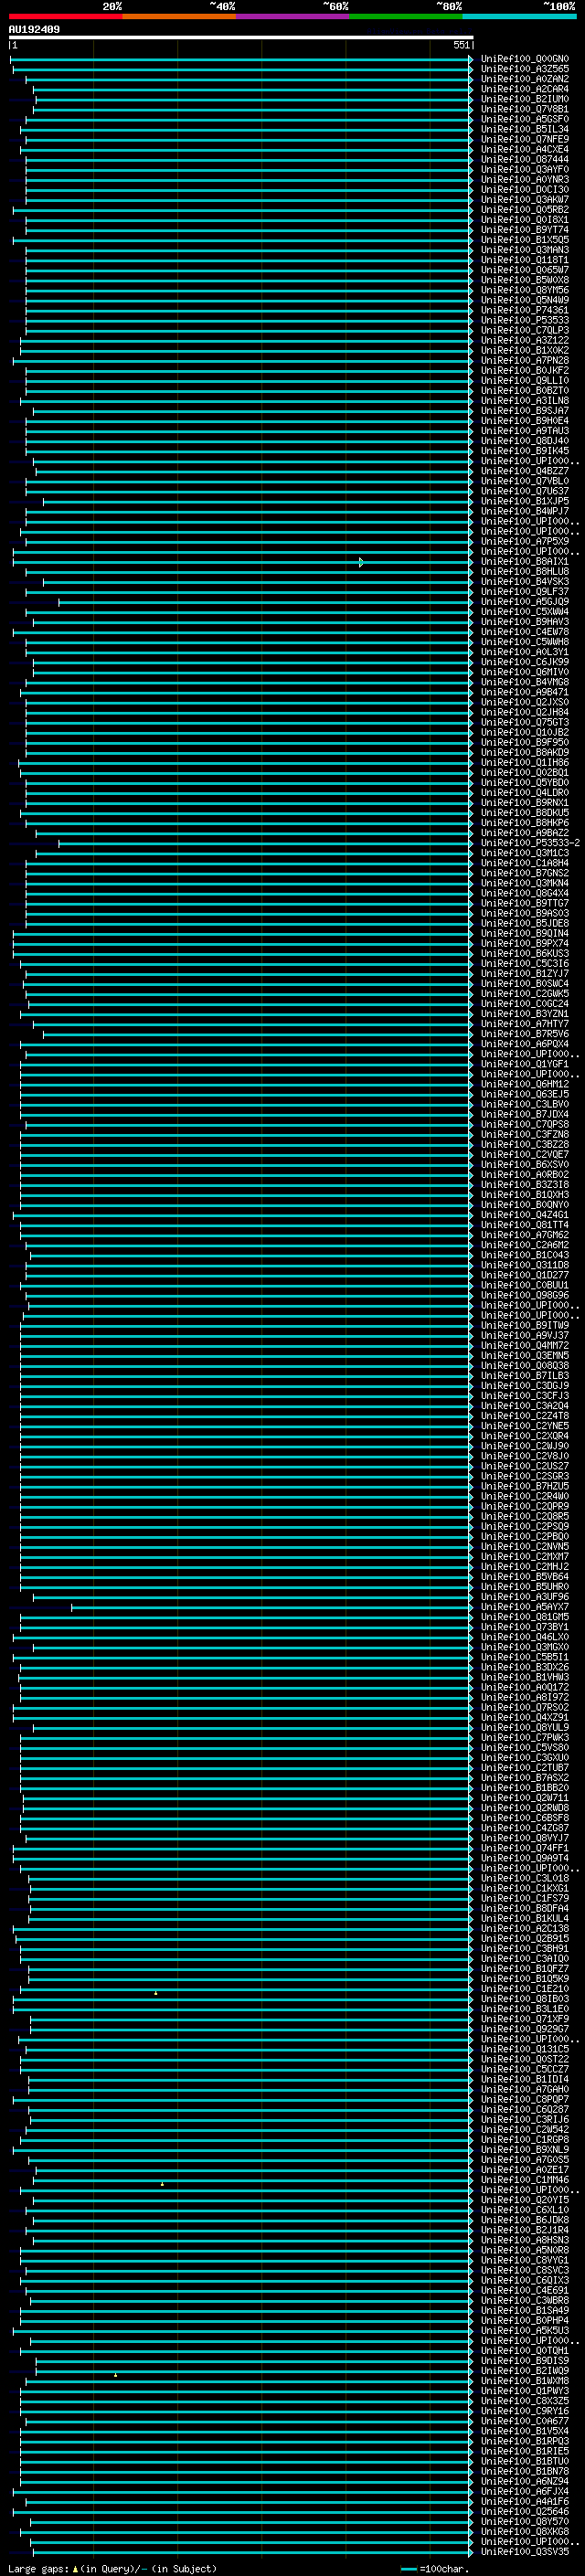Viewport: 585px width, 2576px height.
Task: Click label UniRef100_C1RGP8
Action: 525,2140
